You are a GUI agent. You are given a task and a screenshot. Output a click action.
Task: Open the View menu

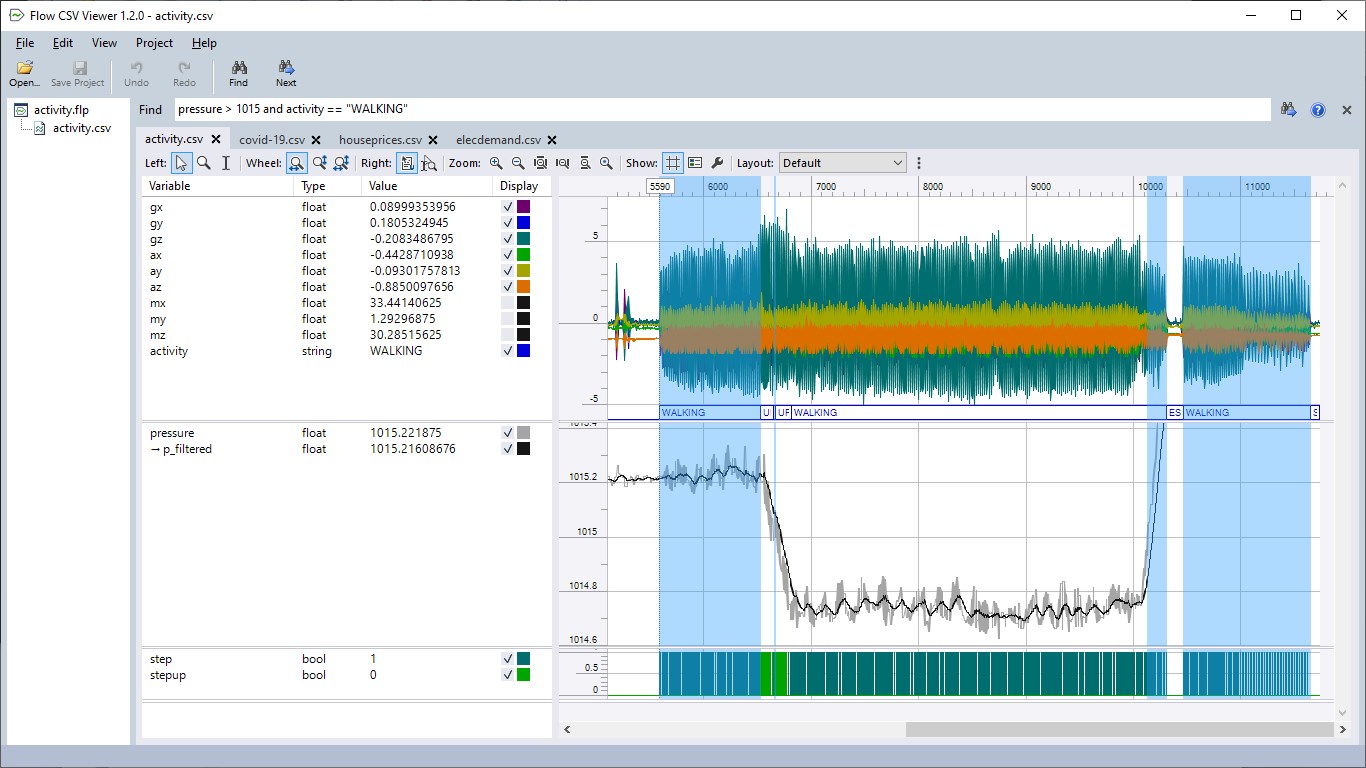pos(104,43)
